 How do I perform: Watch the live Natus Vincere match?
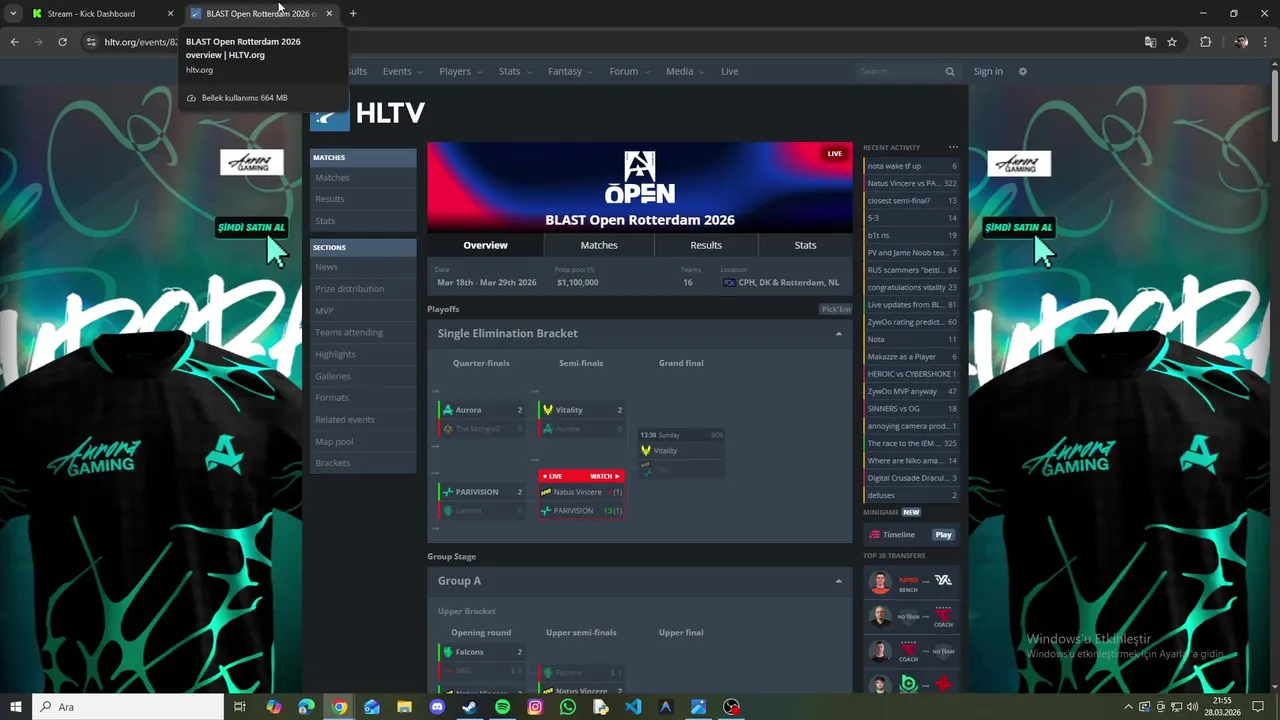tap(606, 476)
